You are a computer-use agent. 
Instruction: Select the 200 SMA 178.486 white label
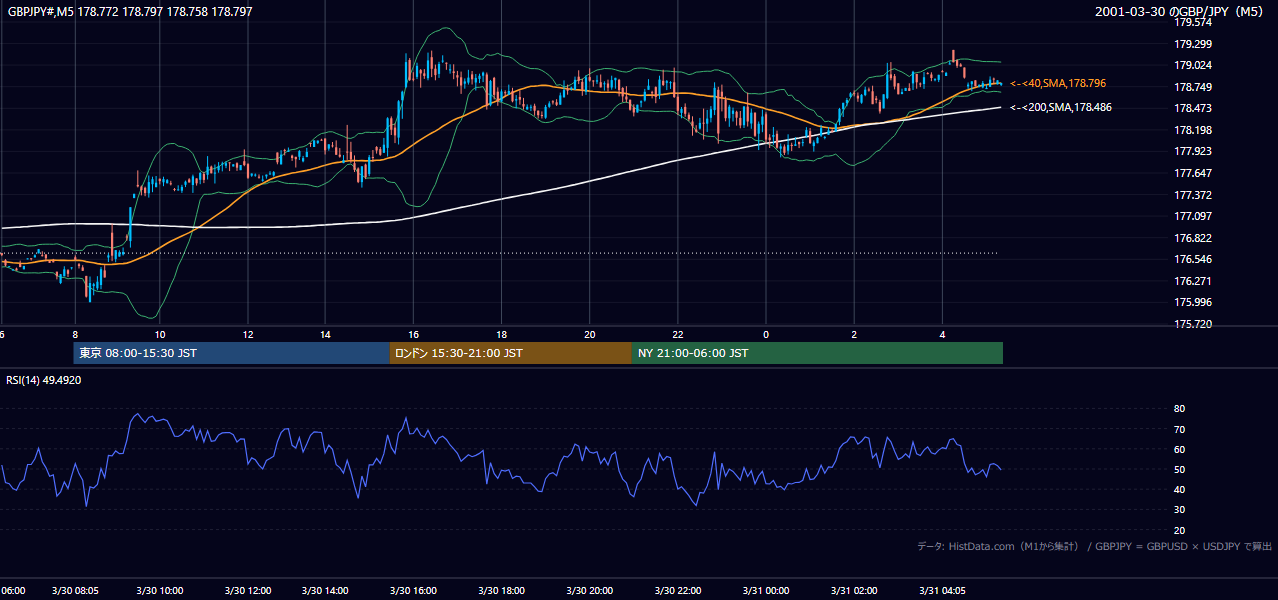pos(1061,107)
